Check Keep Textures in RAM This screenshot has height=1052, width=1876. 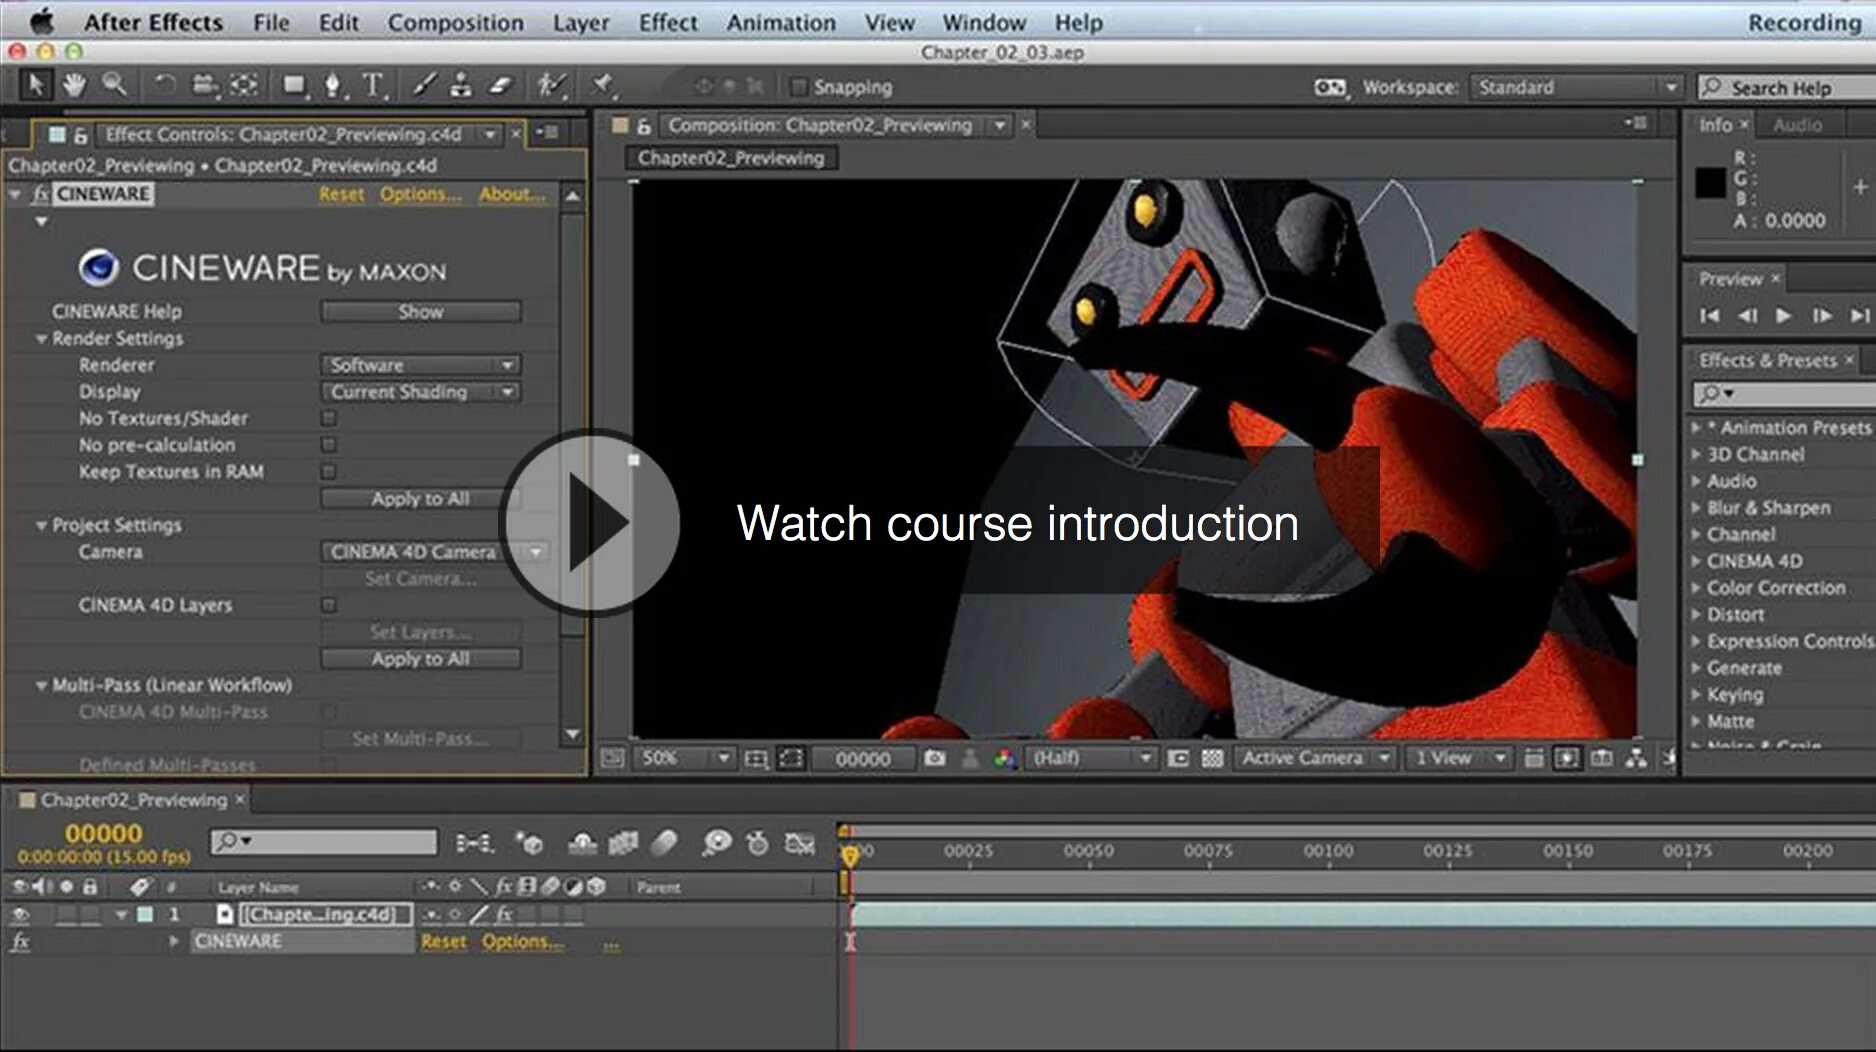click(328, 471)
